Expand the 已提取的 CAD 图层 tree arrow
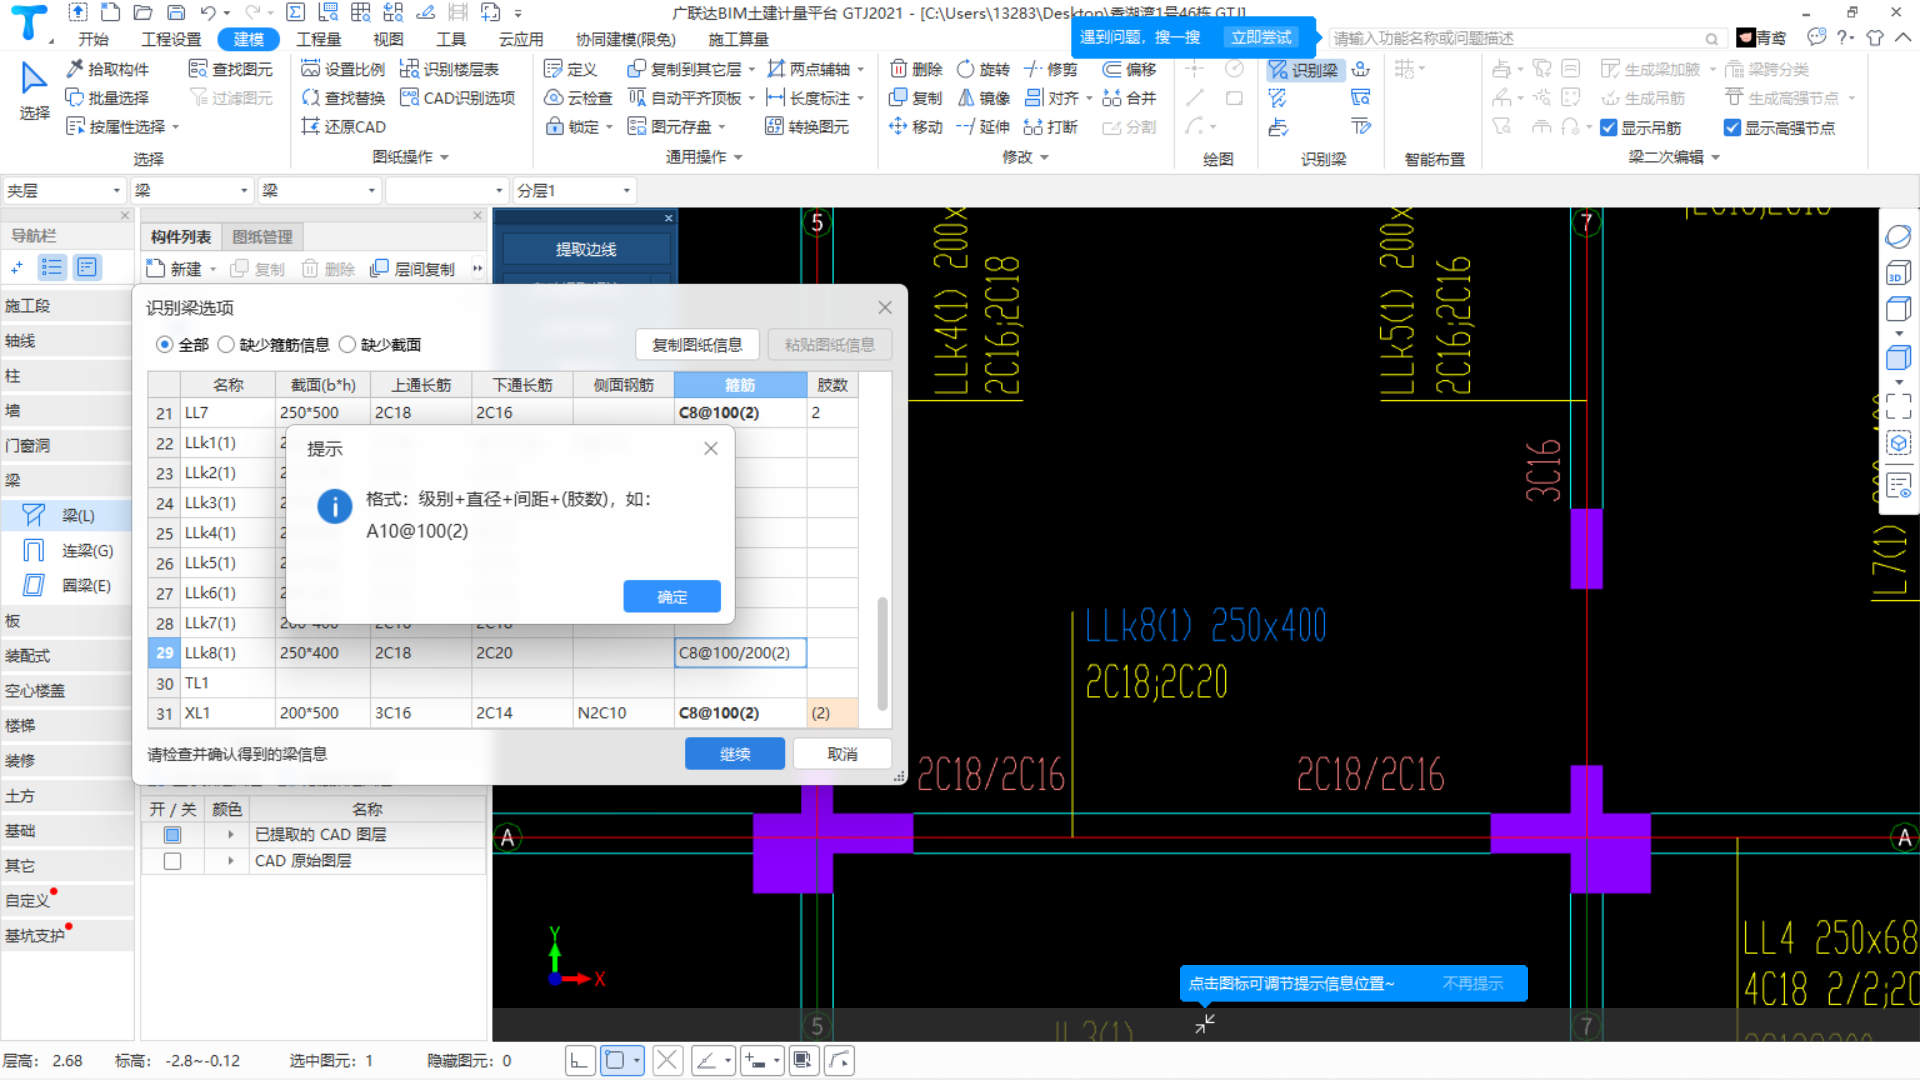 pyautogui.click(x=231, y=835)
